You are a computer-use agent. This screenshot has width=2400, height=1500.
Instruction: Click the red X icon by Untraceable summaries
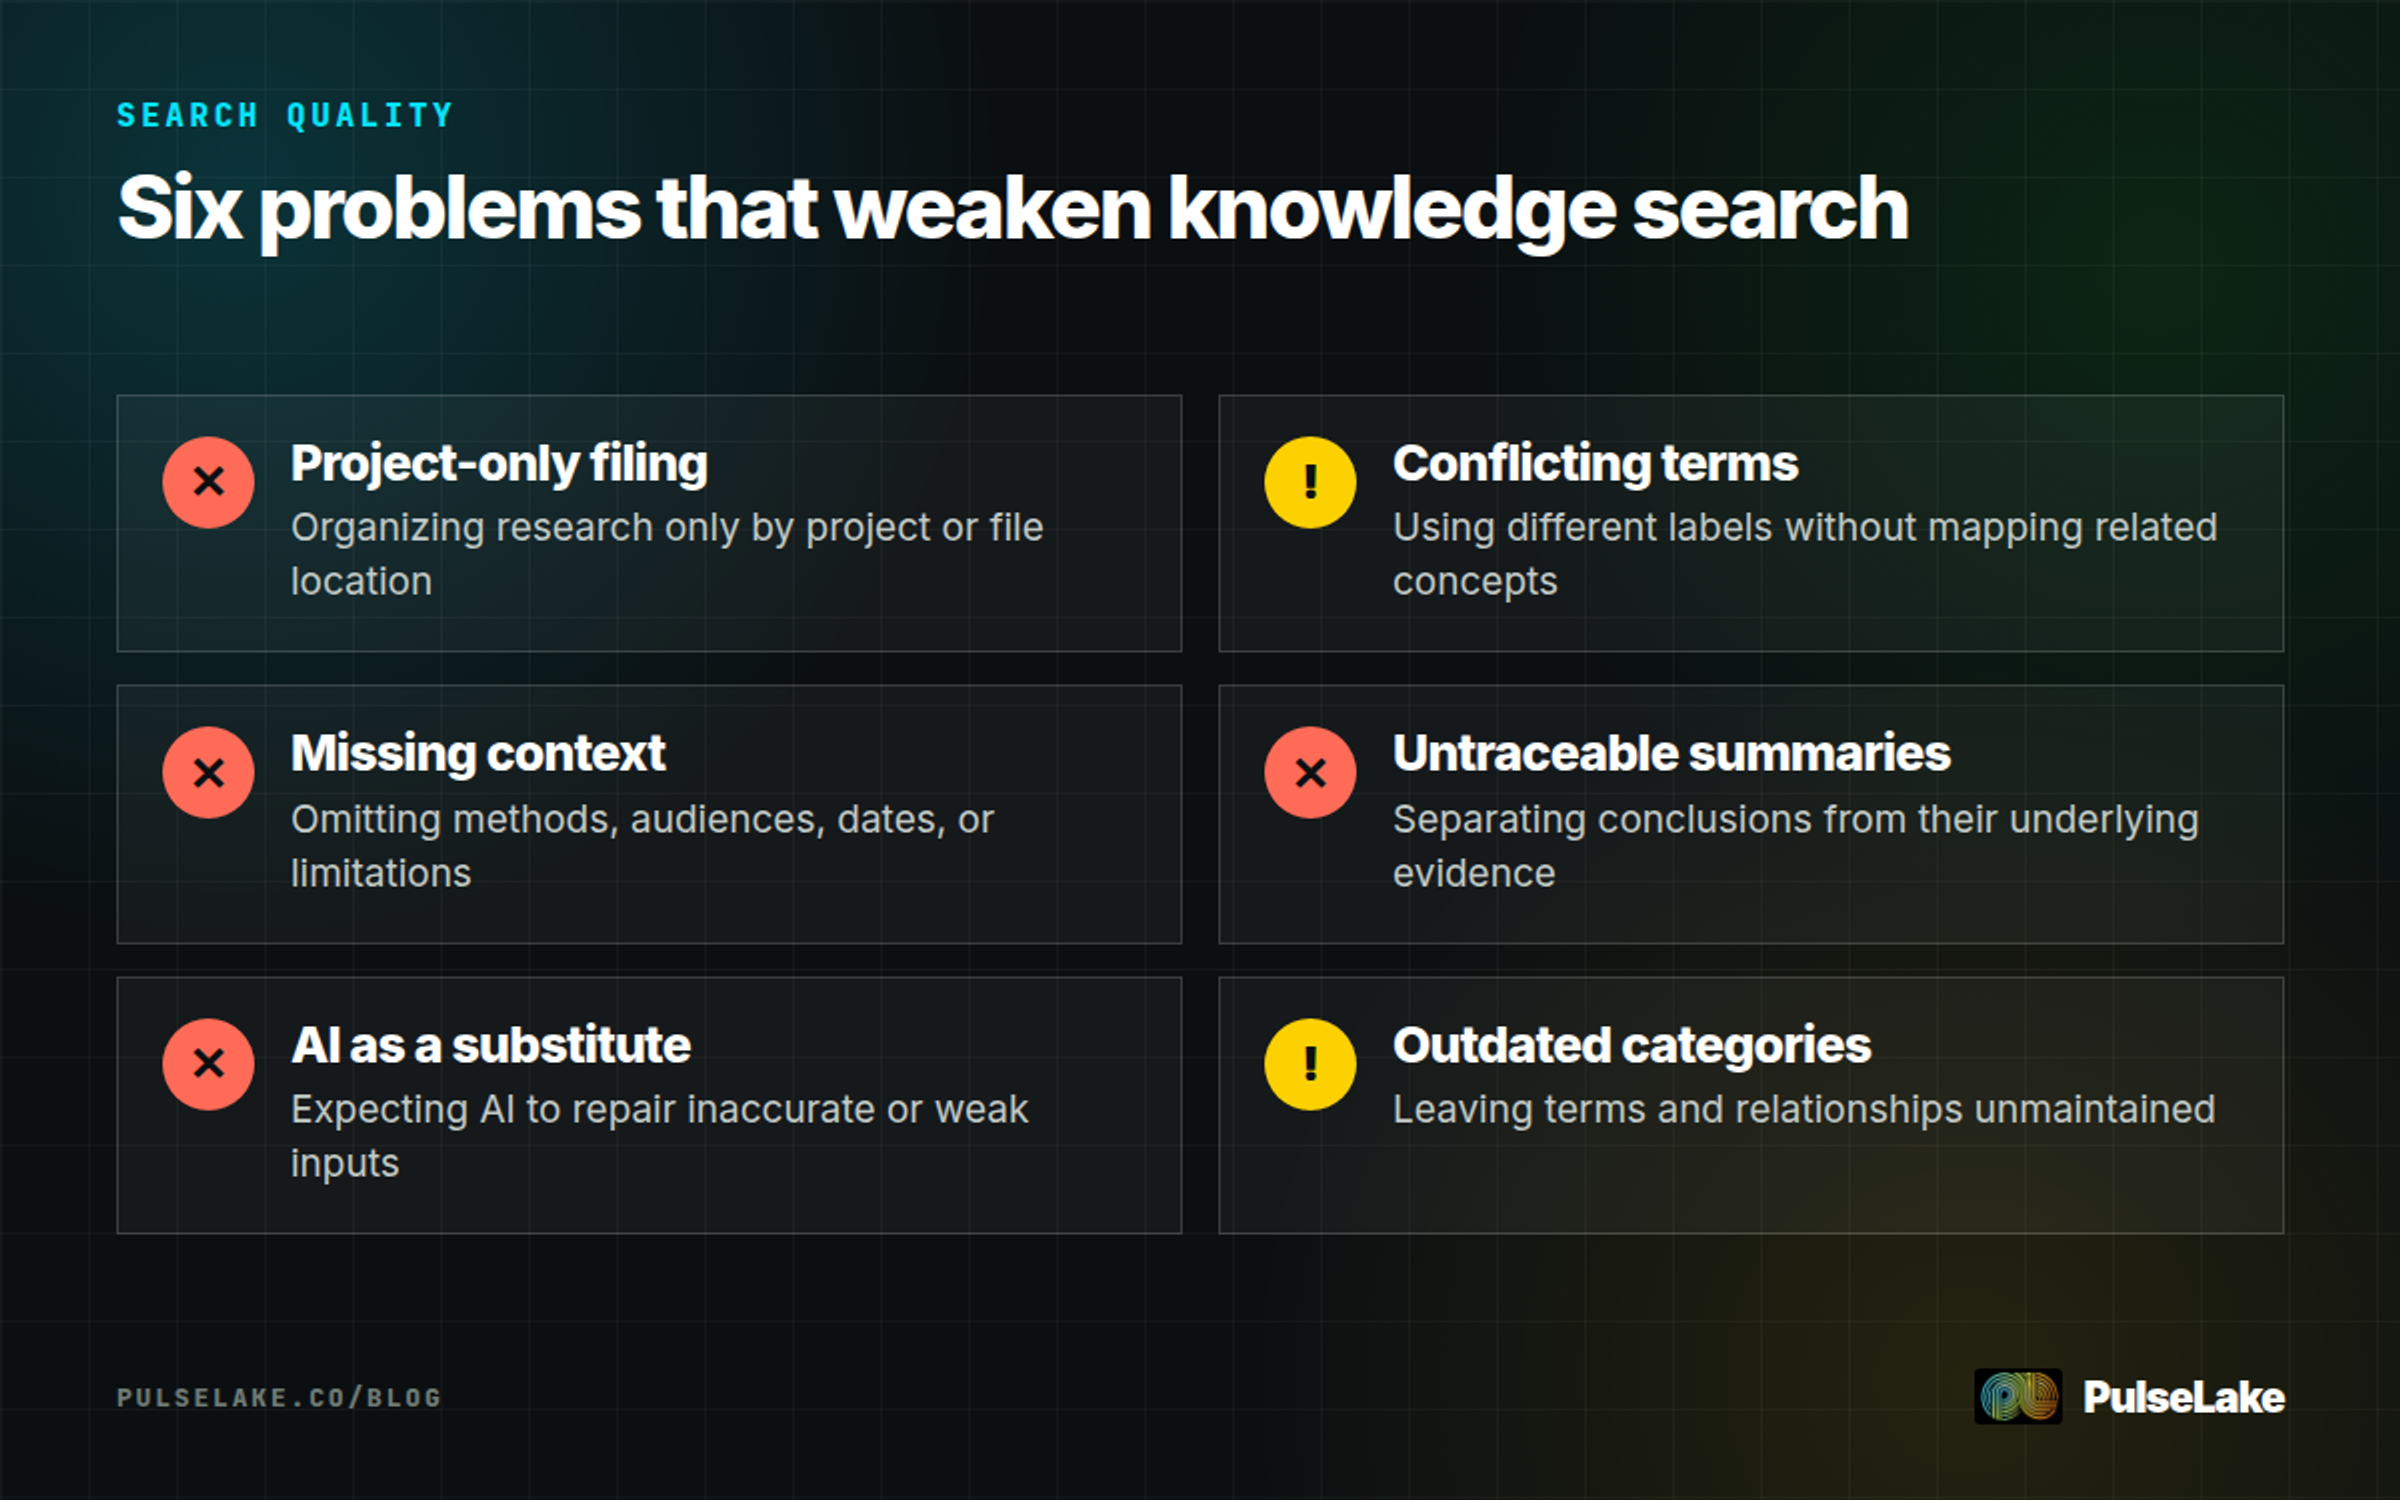click(1310, 772)
